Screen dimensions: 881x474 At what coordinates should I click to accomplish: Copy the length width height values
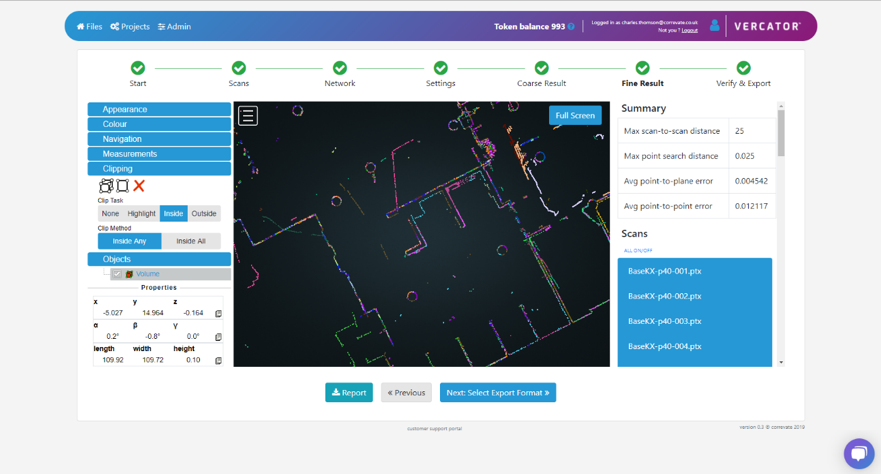point(218,360)
